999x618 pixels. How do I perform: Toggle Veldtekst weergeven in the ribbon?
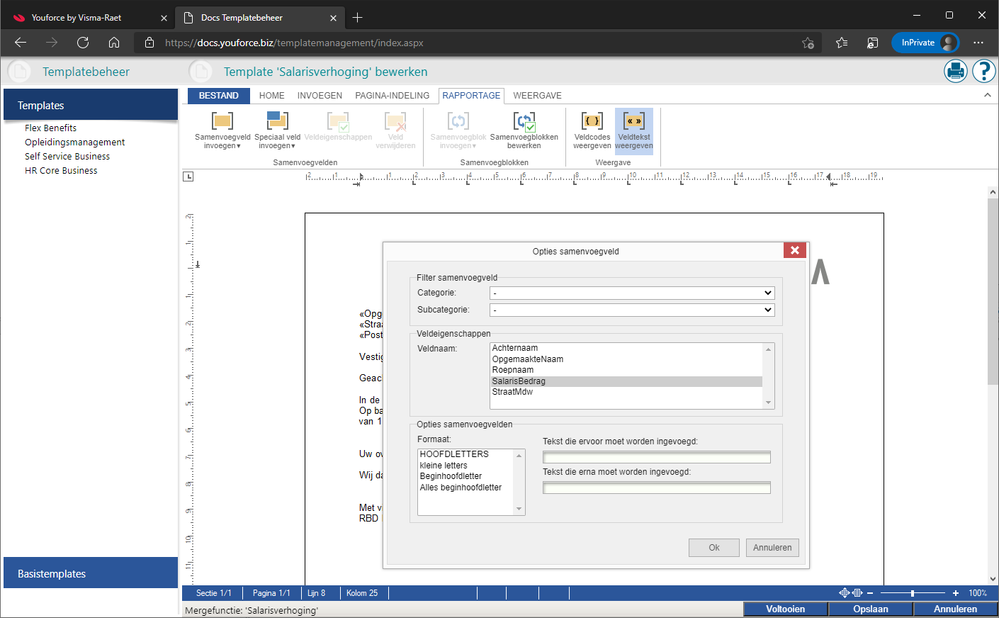click(x=634, y=122)
